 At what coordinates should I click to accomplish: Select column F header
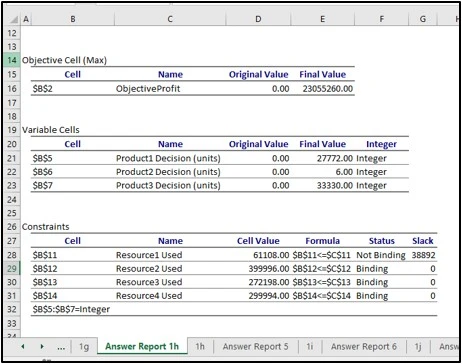click(x=382, y=19)
